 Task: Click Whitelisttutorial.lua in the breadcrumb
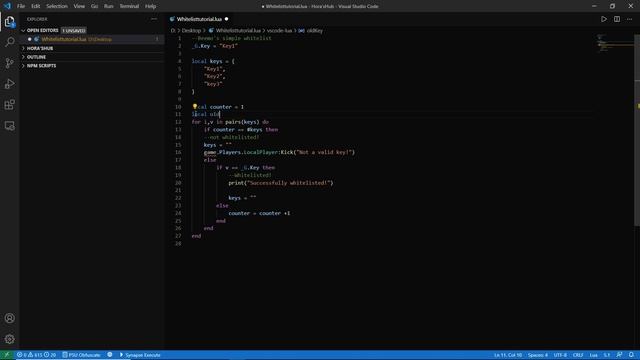(238, 31)
